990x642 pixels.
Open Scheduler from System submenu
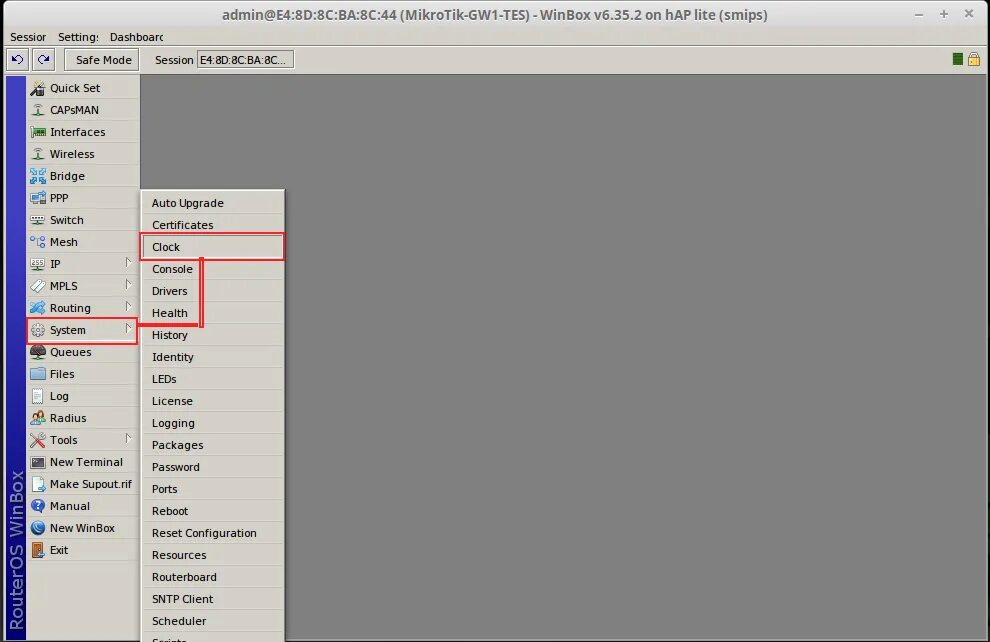(x=213, y=621)
